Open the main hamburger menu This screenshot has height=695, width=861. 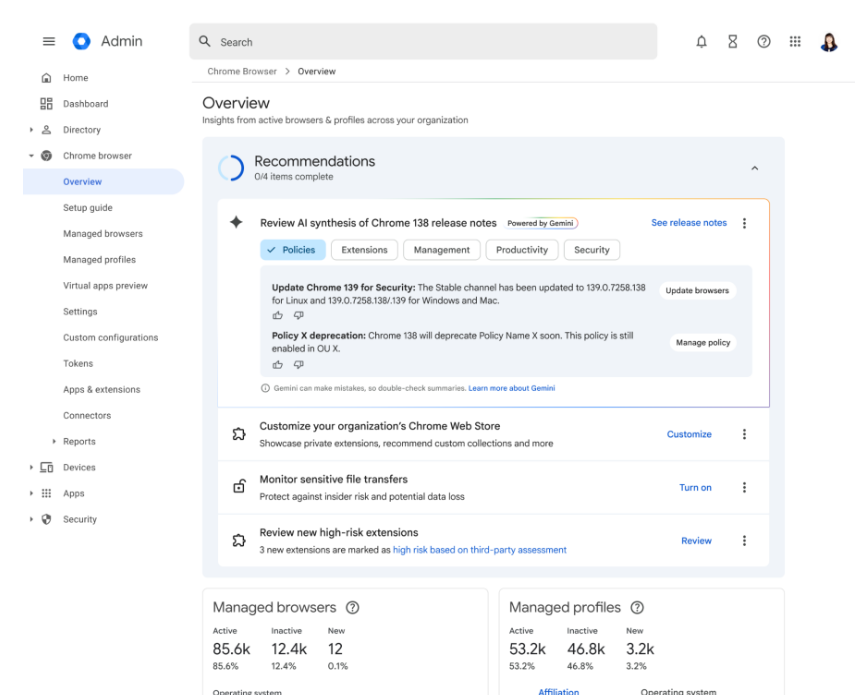pos(48,42)
